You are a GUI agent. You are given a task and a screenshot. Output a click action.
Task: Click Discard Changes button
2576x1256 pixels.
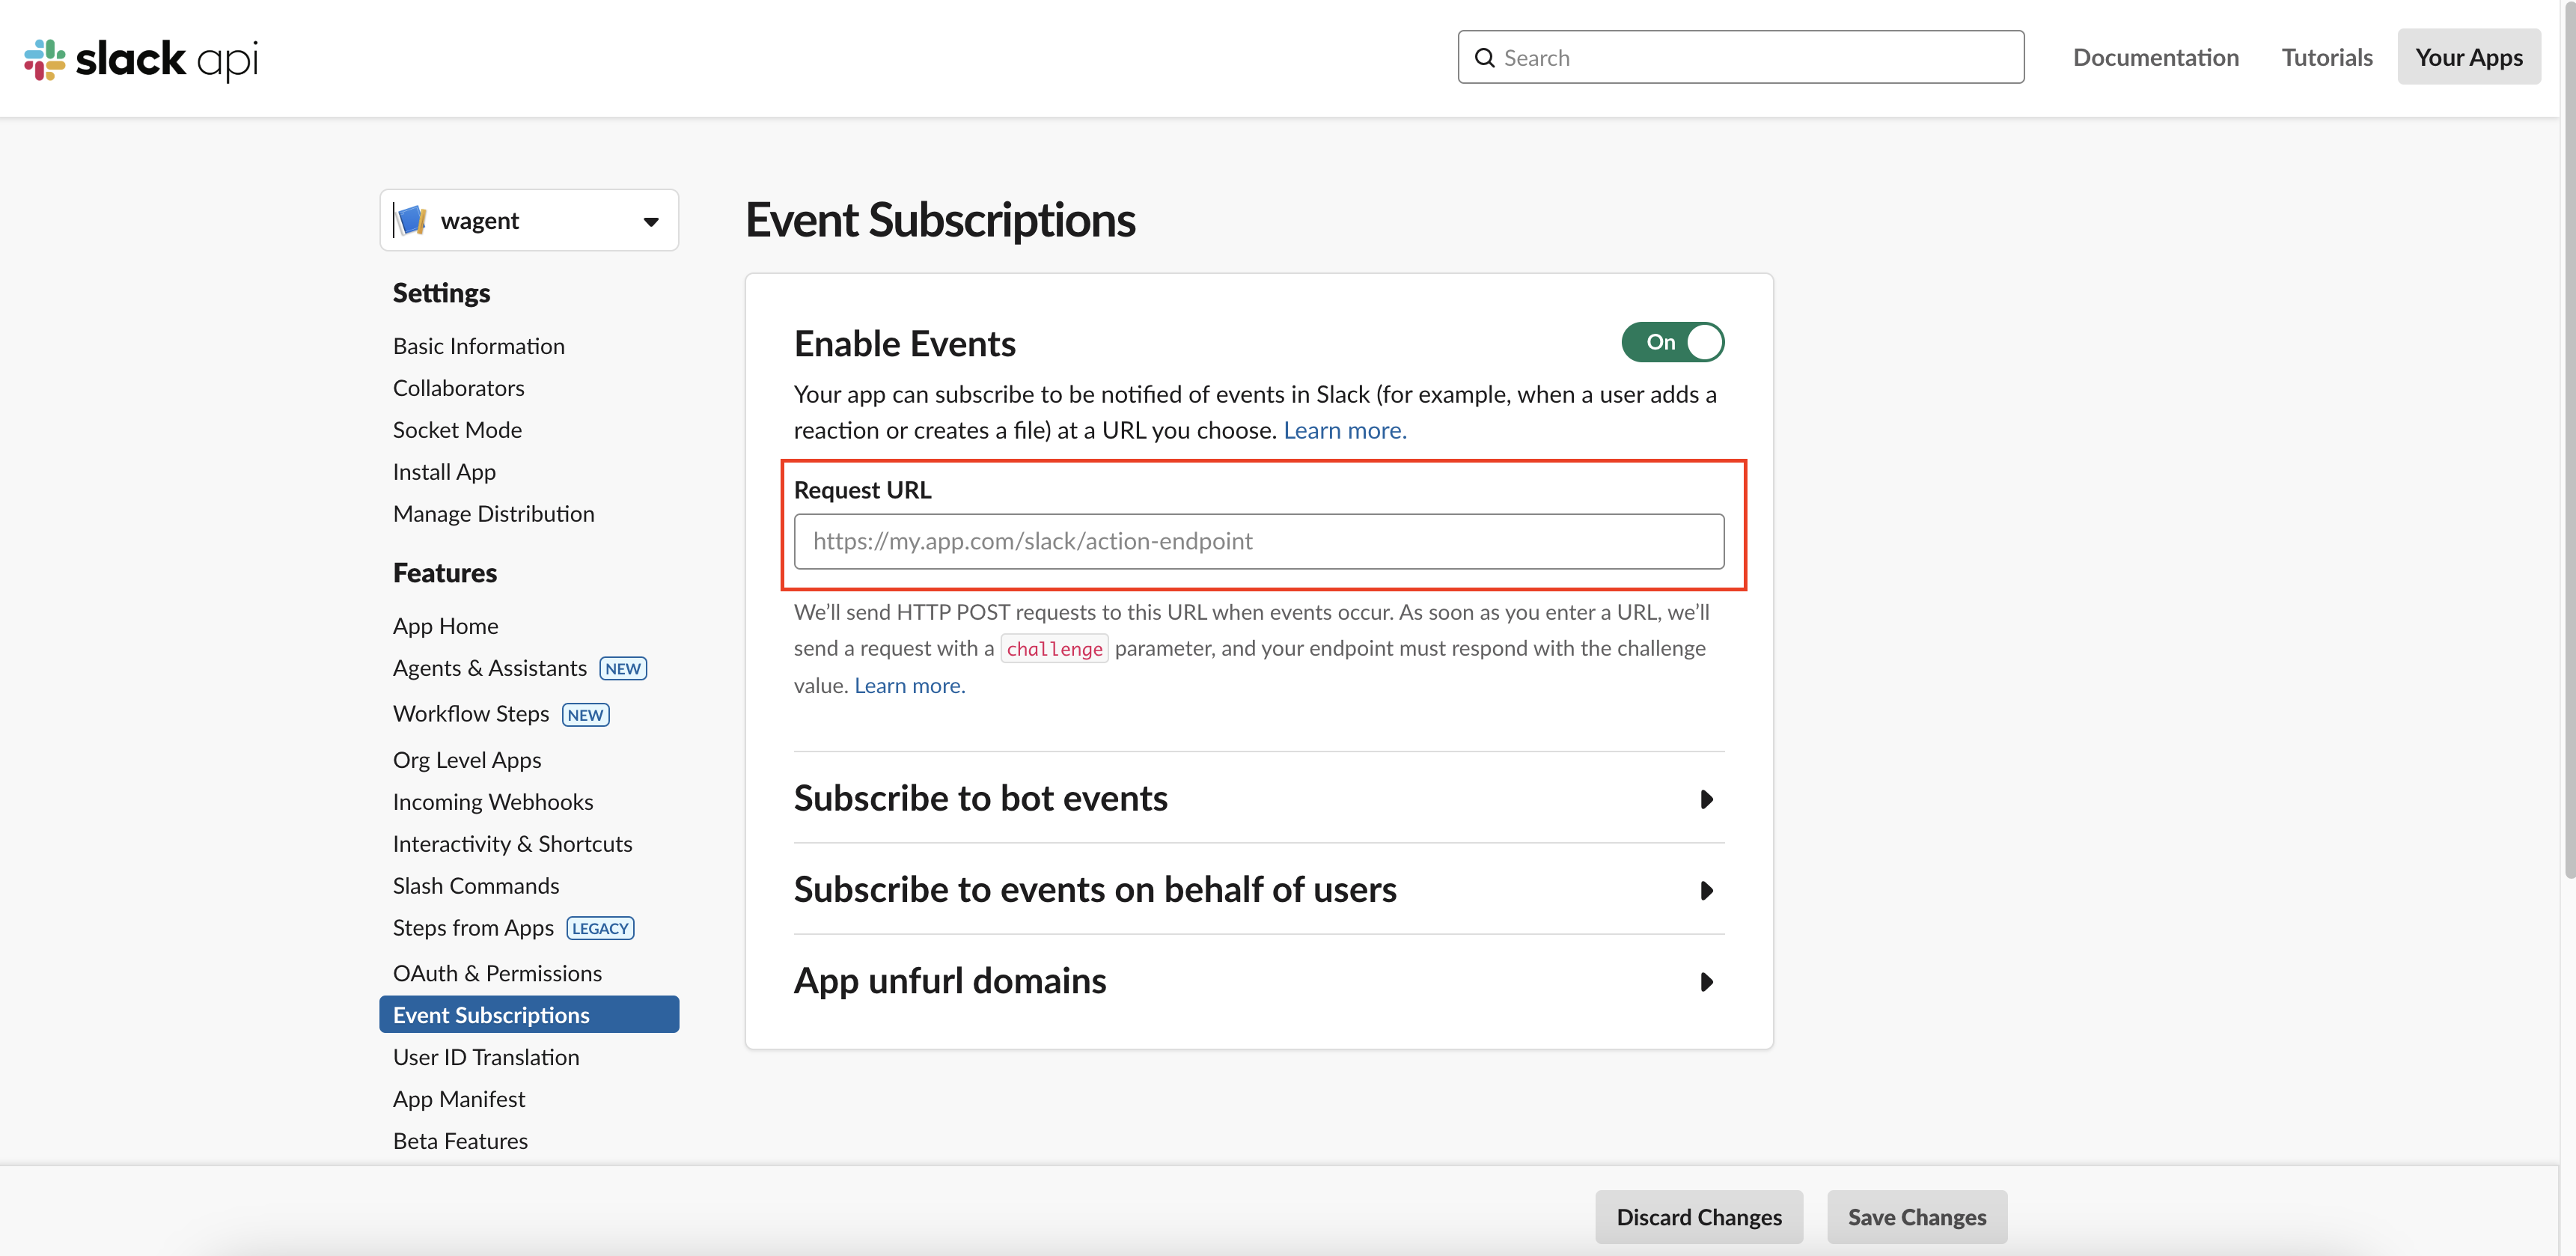(1699, 1217)
